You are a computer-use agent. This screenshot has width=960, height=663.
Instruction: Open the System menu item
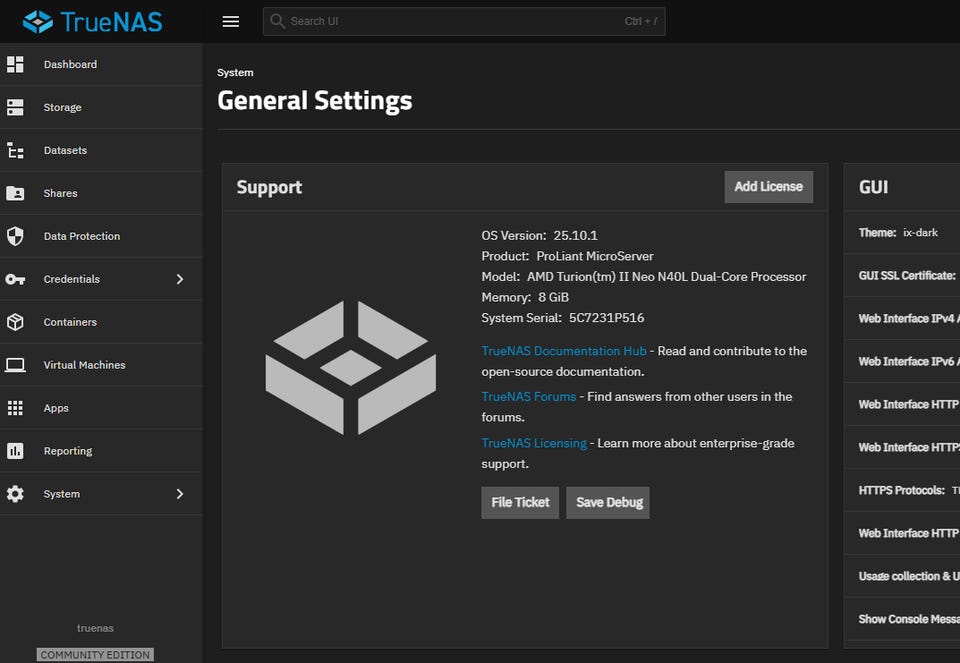click(62, 494)
